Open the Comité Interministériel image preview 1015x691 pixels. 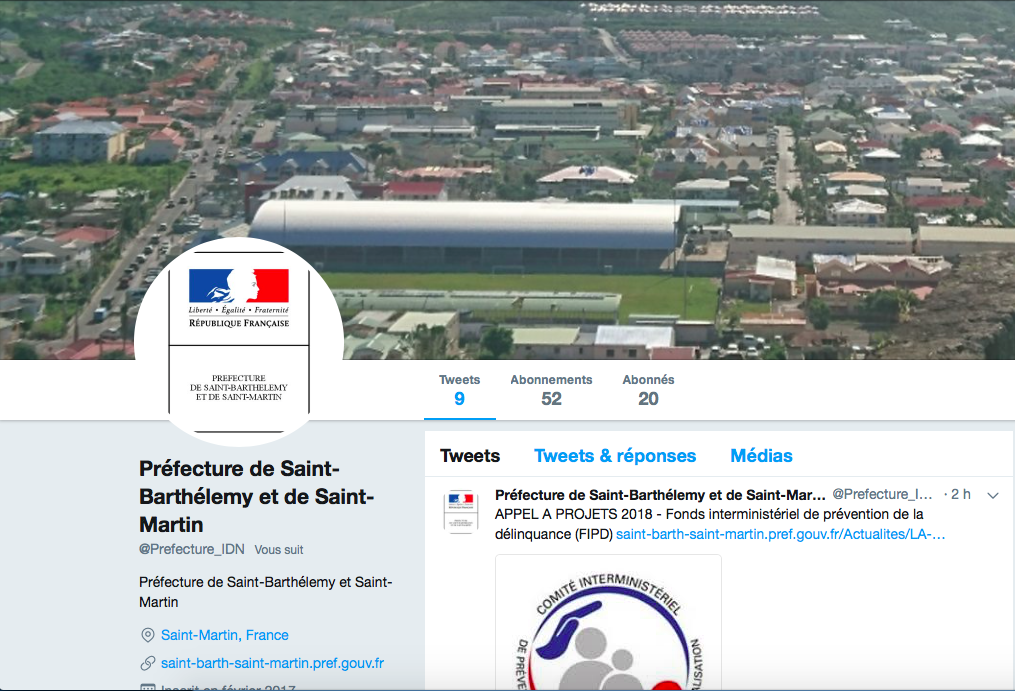tap(608, 623)
